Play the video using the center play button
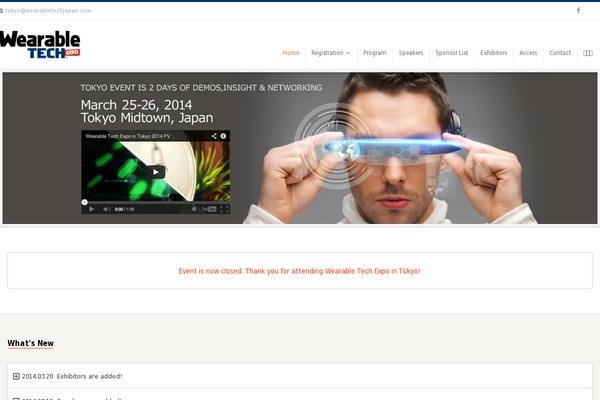This screenshot has width=600, height=400. 155,172
